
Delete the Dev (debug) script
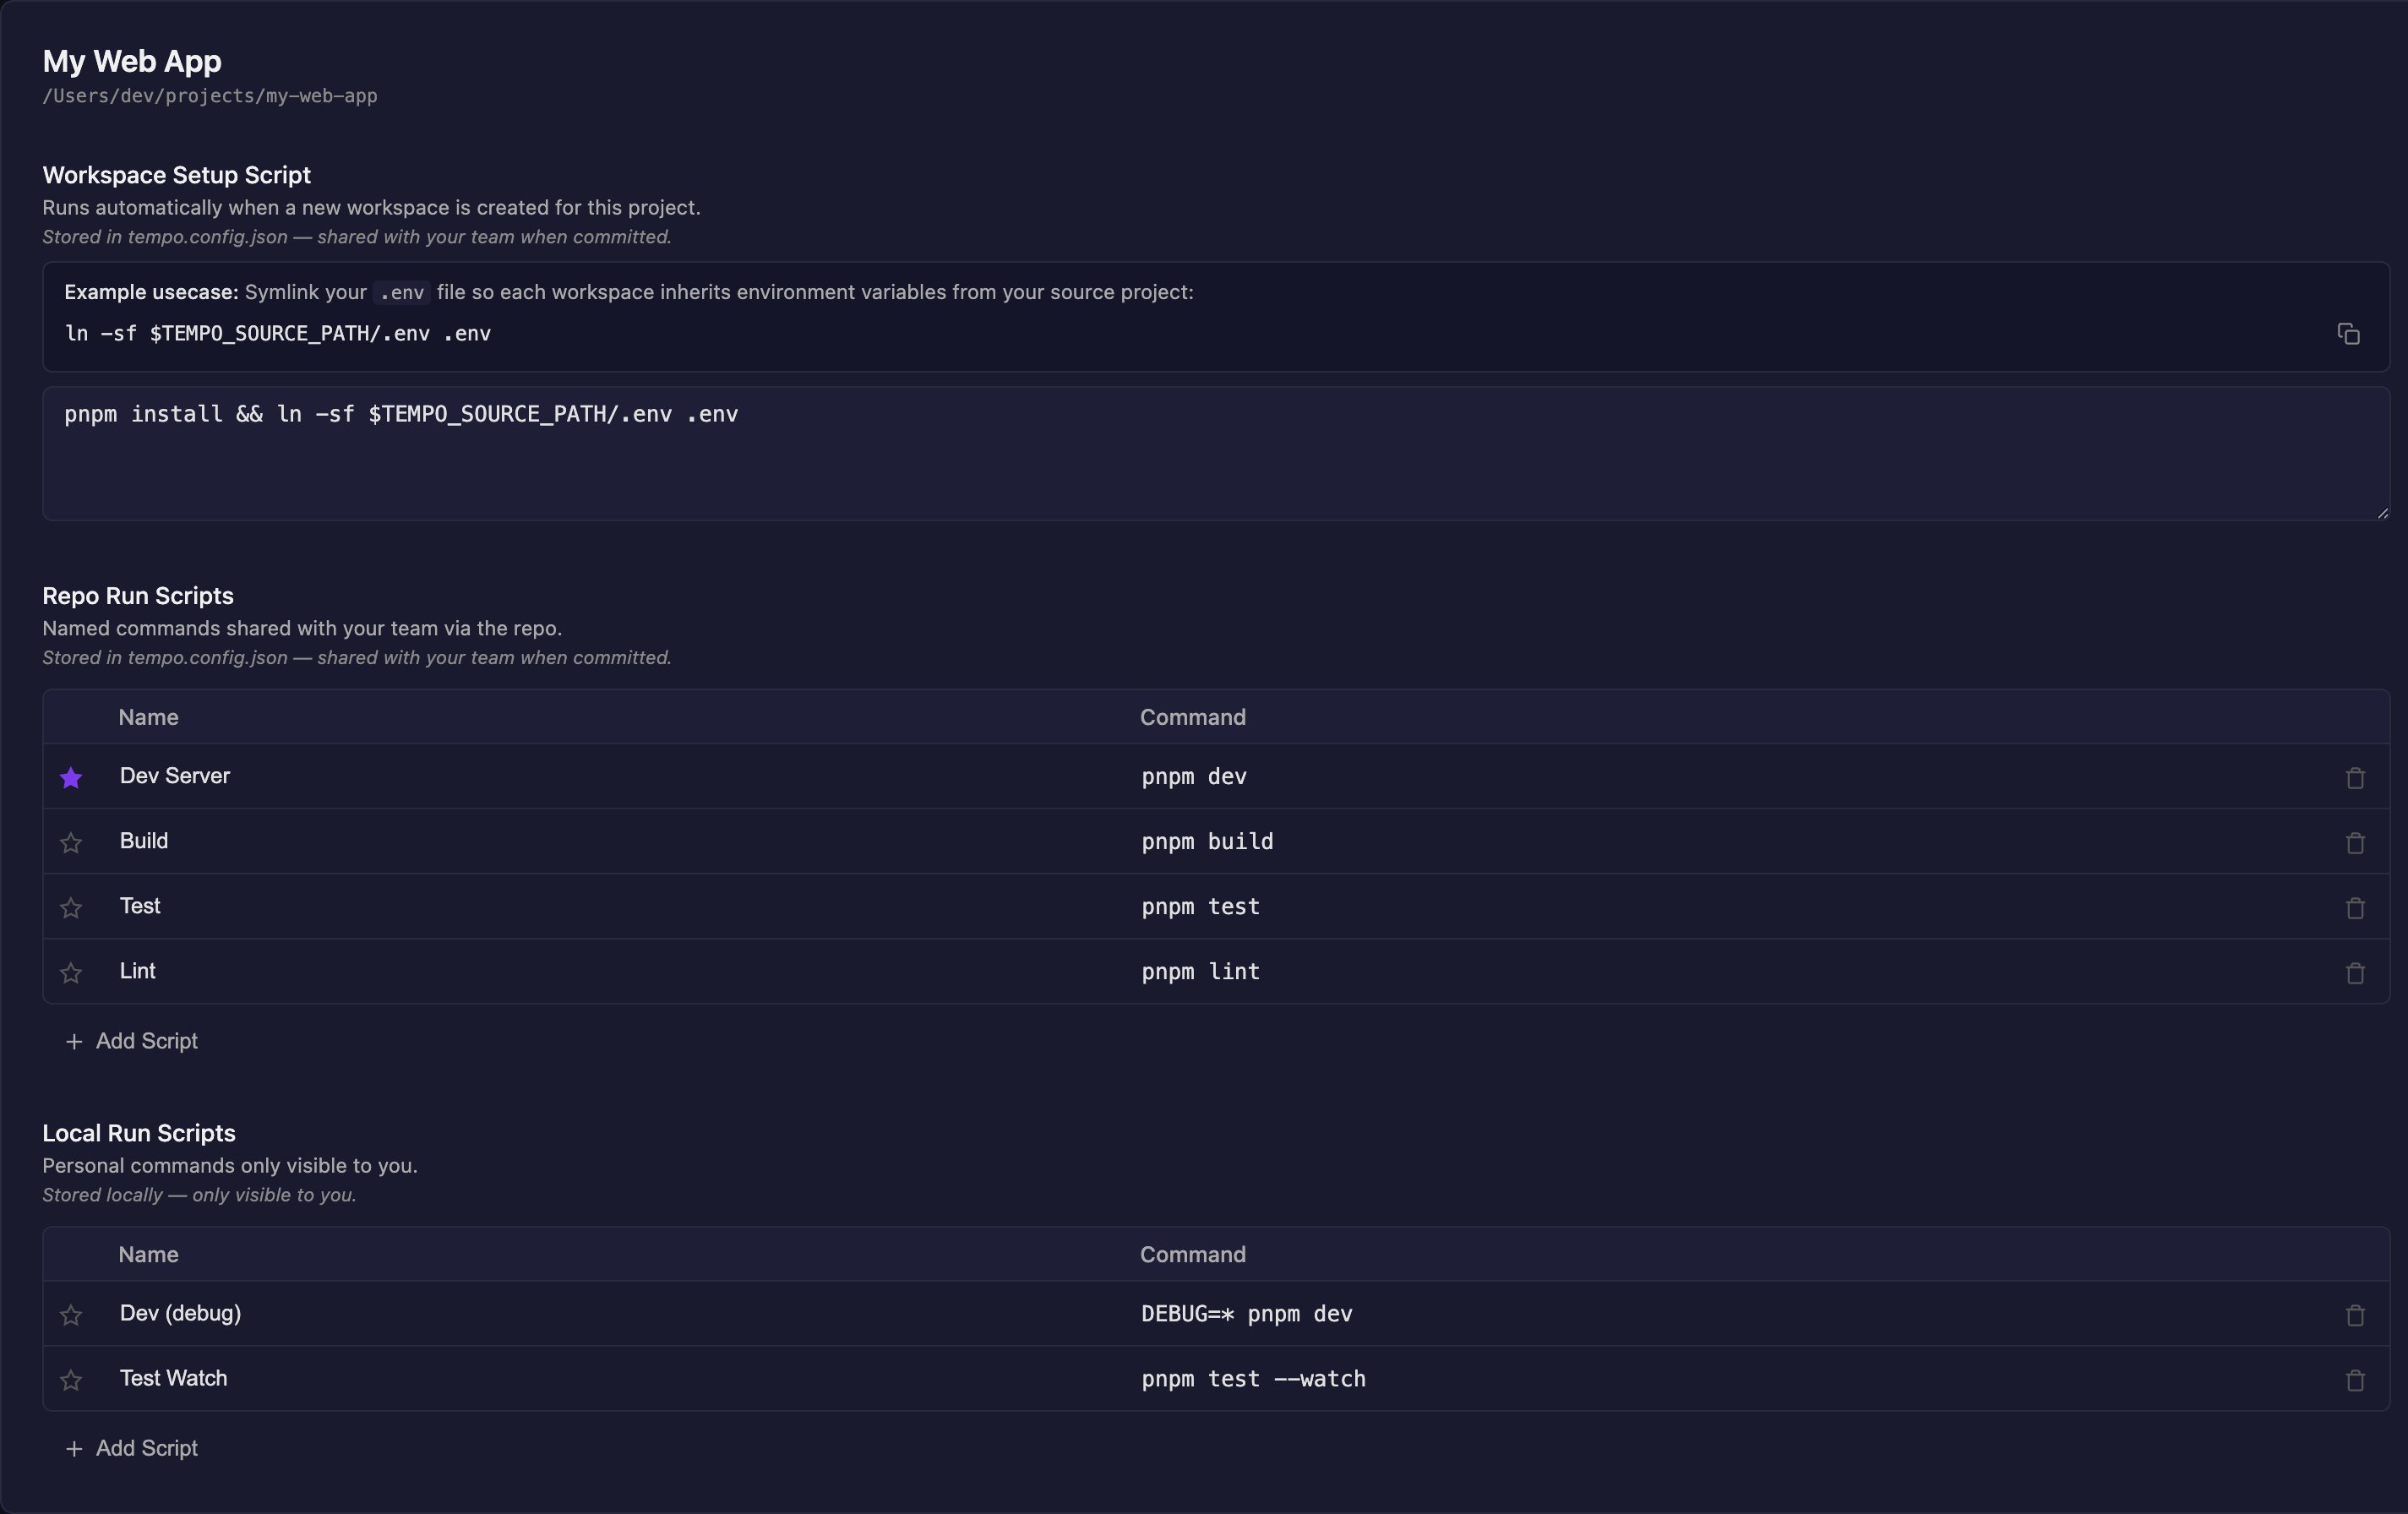2355,1314
